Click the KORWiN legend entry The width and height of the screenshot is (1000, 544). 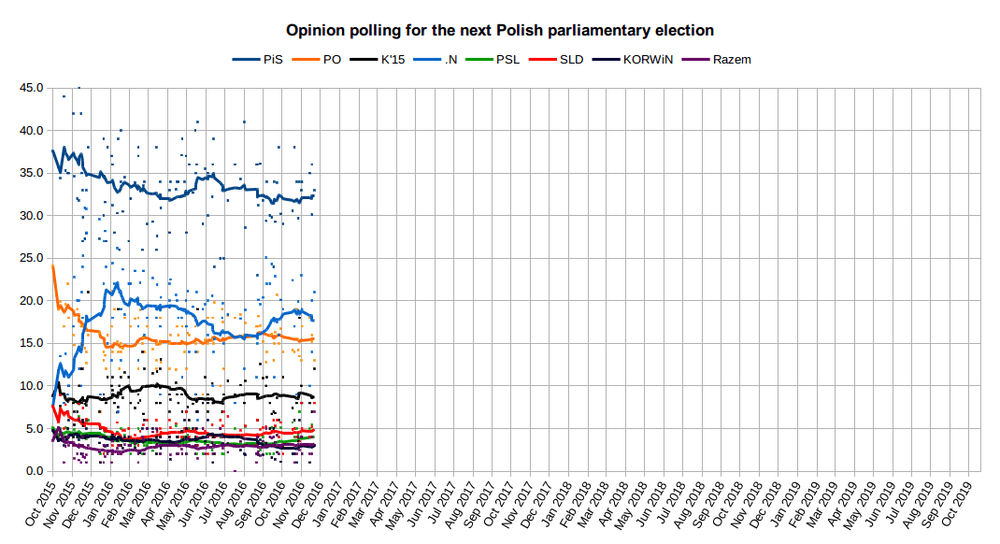(x=646, y=60)
